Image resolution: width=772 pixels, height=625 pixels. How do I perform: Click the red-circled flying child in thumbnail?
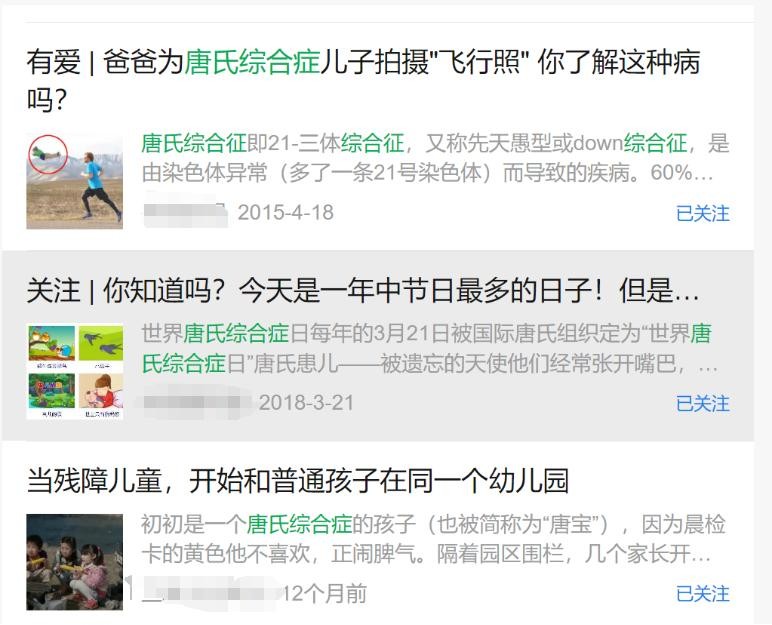point(47,155)
